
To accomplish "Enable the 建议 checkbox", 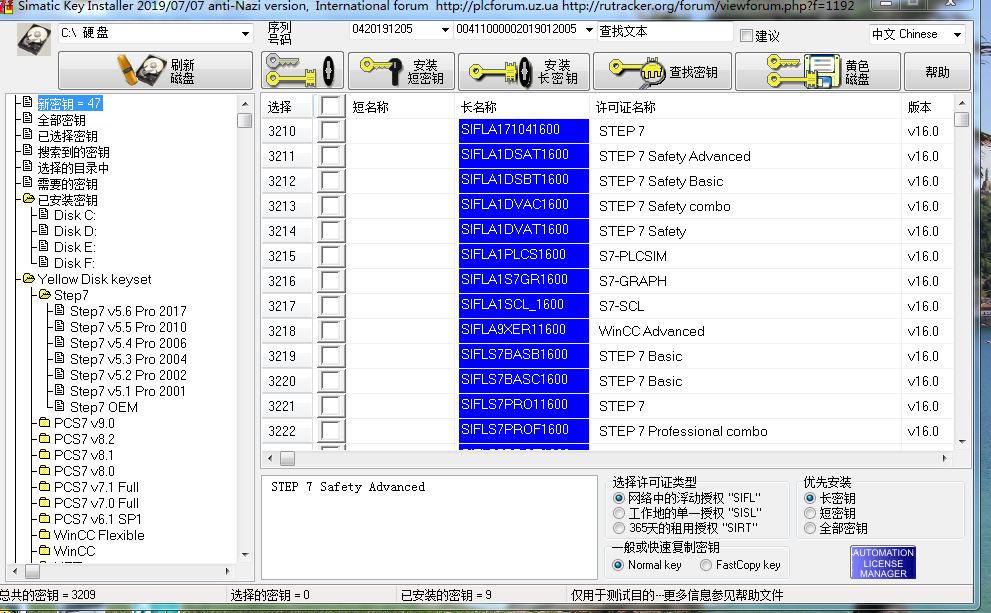I will tap(746, 36).
